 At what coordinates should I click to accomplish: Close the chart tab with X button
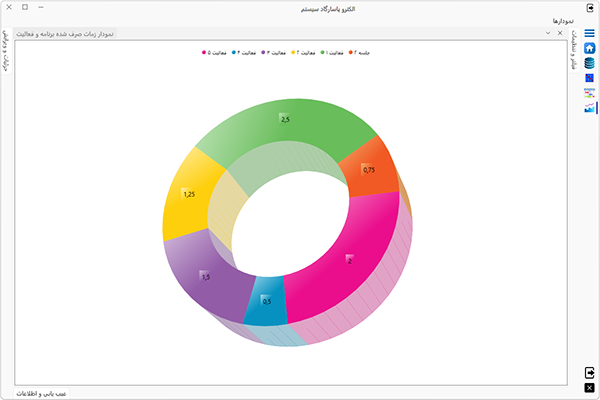click(561, 33)
